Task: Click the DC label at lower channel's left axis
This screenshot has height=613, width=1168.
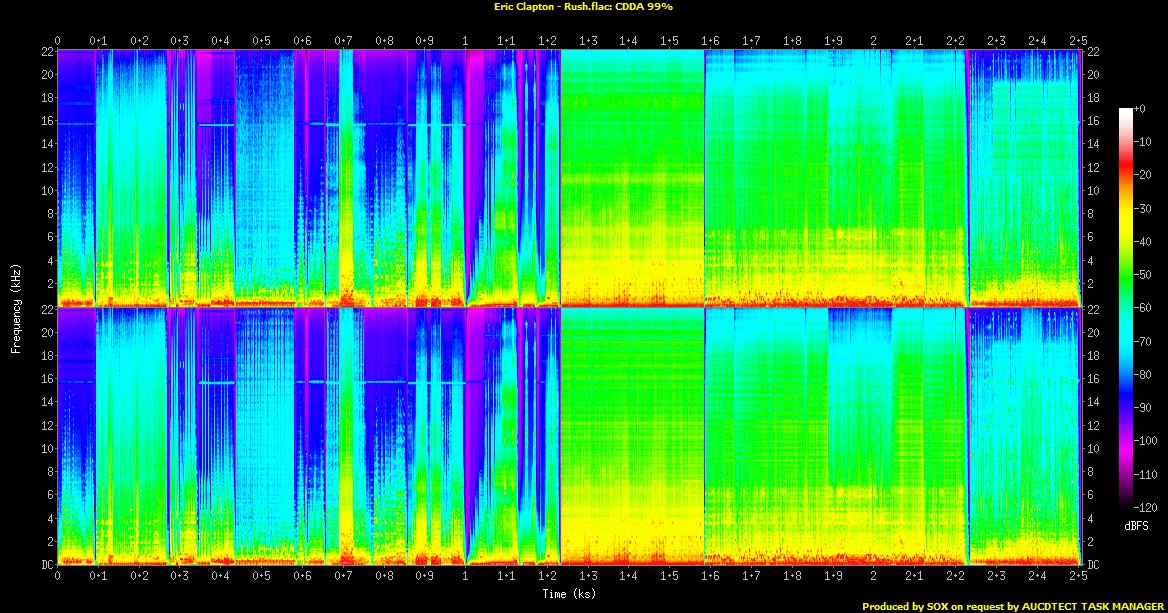Action: [45, 565]
